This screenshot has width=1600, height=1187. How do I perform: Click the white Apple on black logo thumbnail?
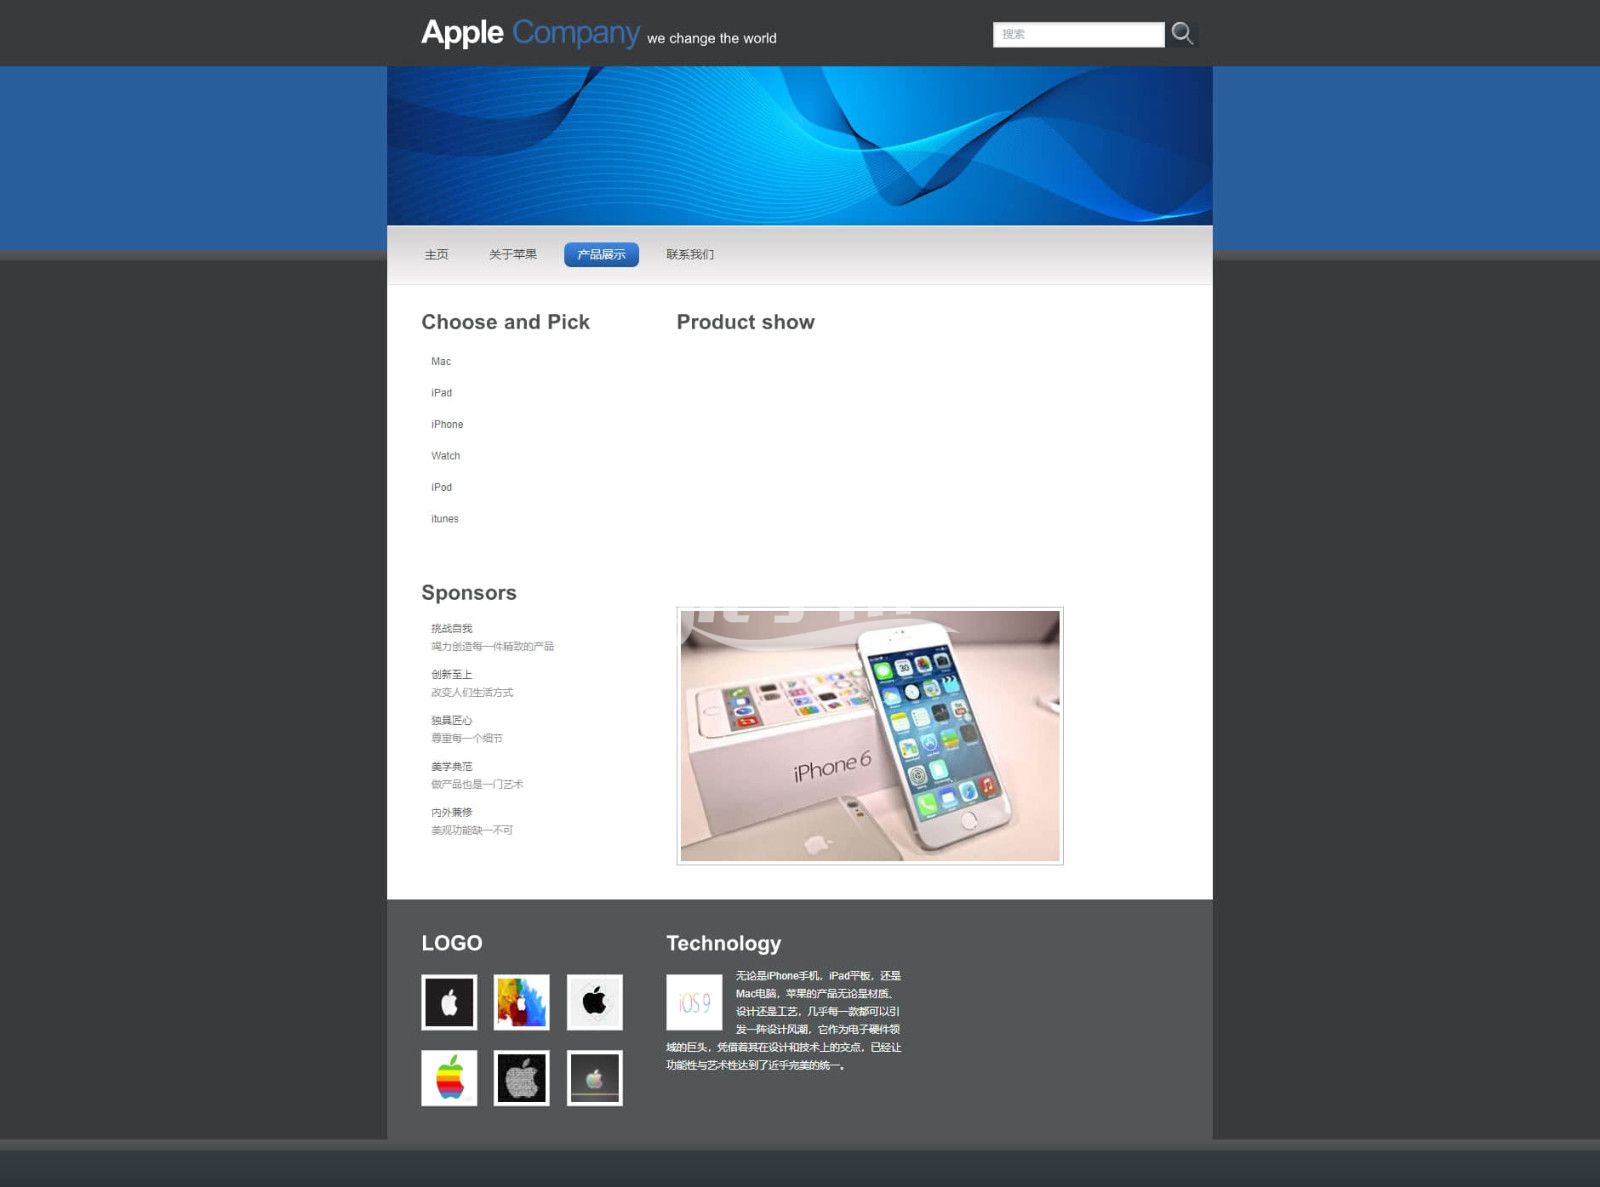449,1002
